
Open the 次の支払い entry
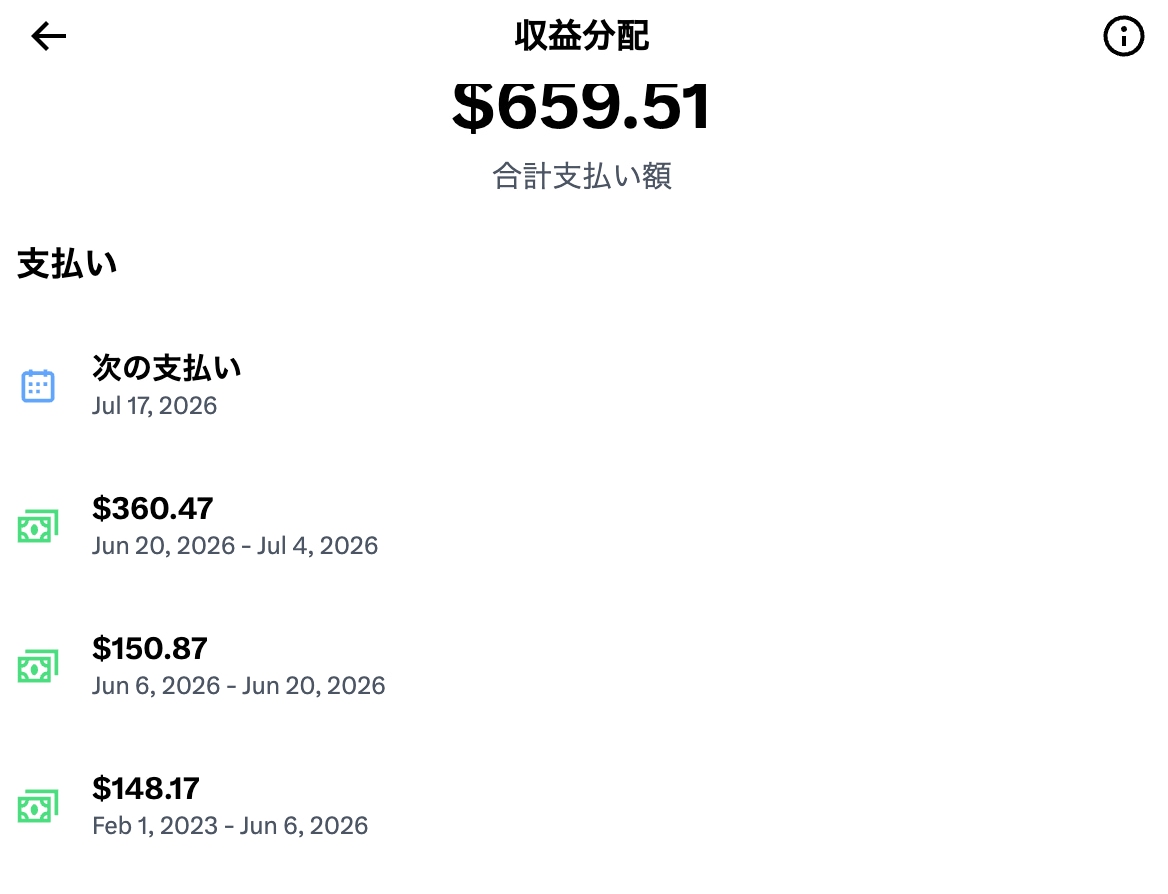point(167,367)
